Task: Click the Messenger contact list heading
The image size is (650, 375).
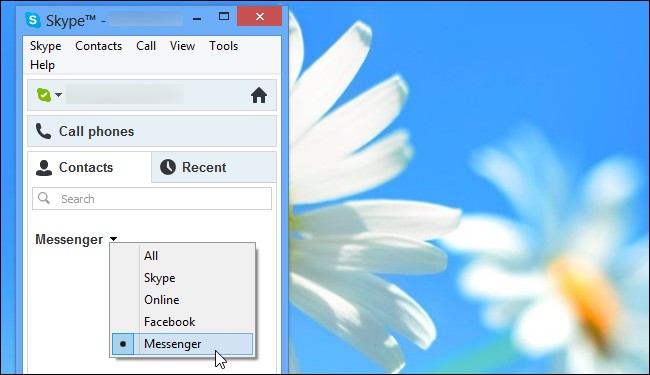Action: point(69,240)
